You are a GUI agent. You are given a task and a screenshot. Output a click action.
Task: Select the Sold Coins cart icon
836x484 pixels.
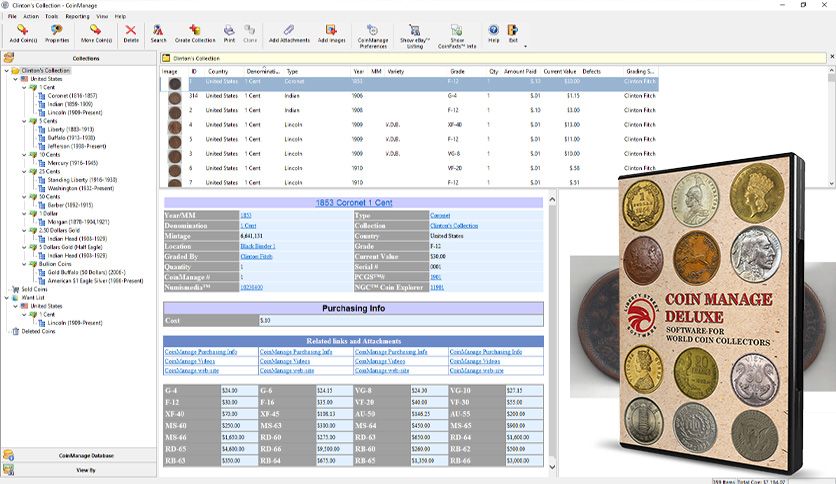click(x=15, y=289)
